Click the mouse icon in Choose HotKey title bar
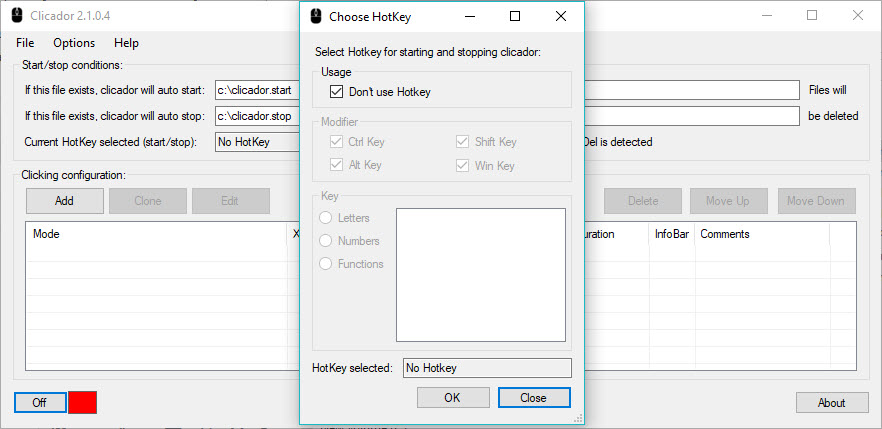This screenshot has height=429, width=882. [316, 16]
